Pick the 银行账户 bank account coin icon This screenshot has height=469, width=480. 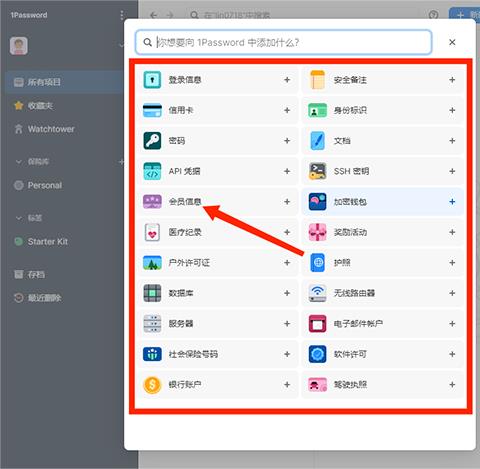click(152, 385)
